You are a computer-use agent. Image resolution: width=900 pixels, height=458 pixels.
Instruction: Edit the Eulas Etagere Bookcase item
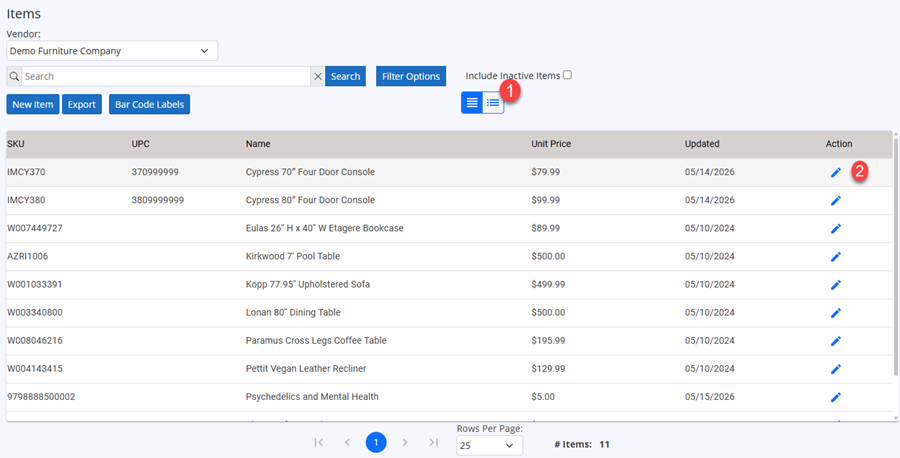836,228
